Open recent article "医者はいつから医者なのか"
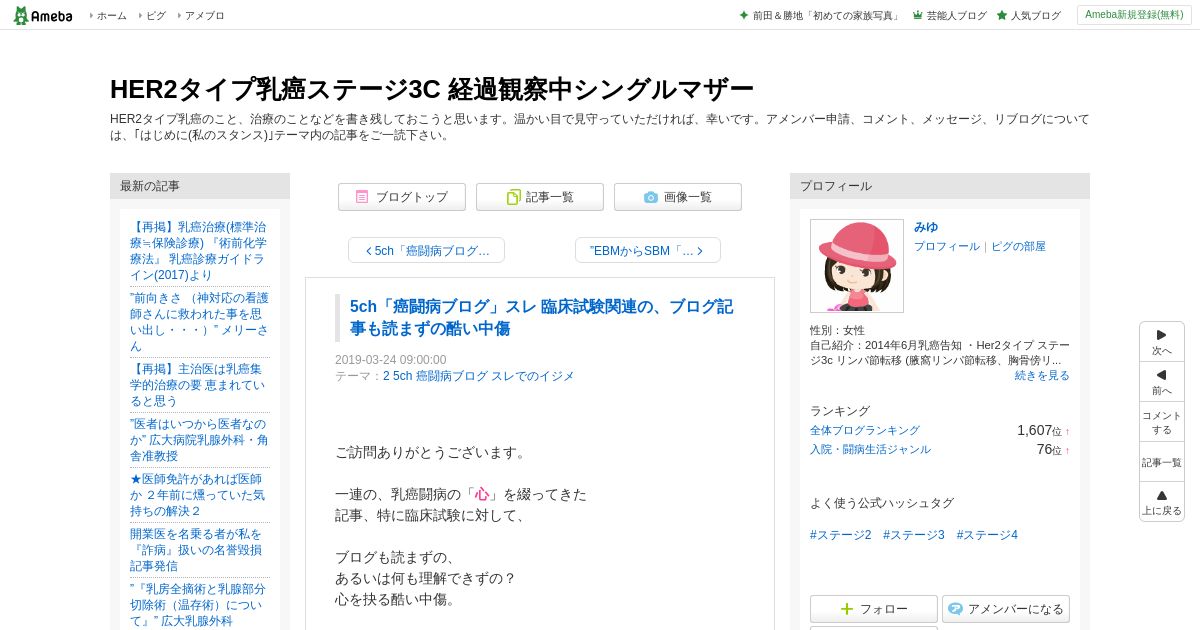This screenshot has width=1200, height=630. (x=198, y=440)
